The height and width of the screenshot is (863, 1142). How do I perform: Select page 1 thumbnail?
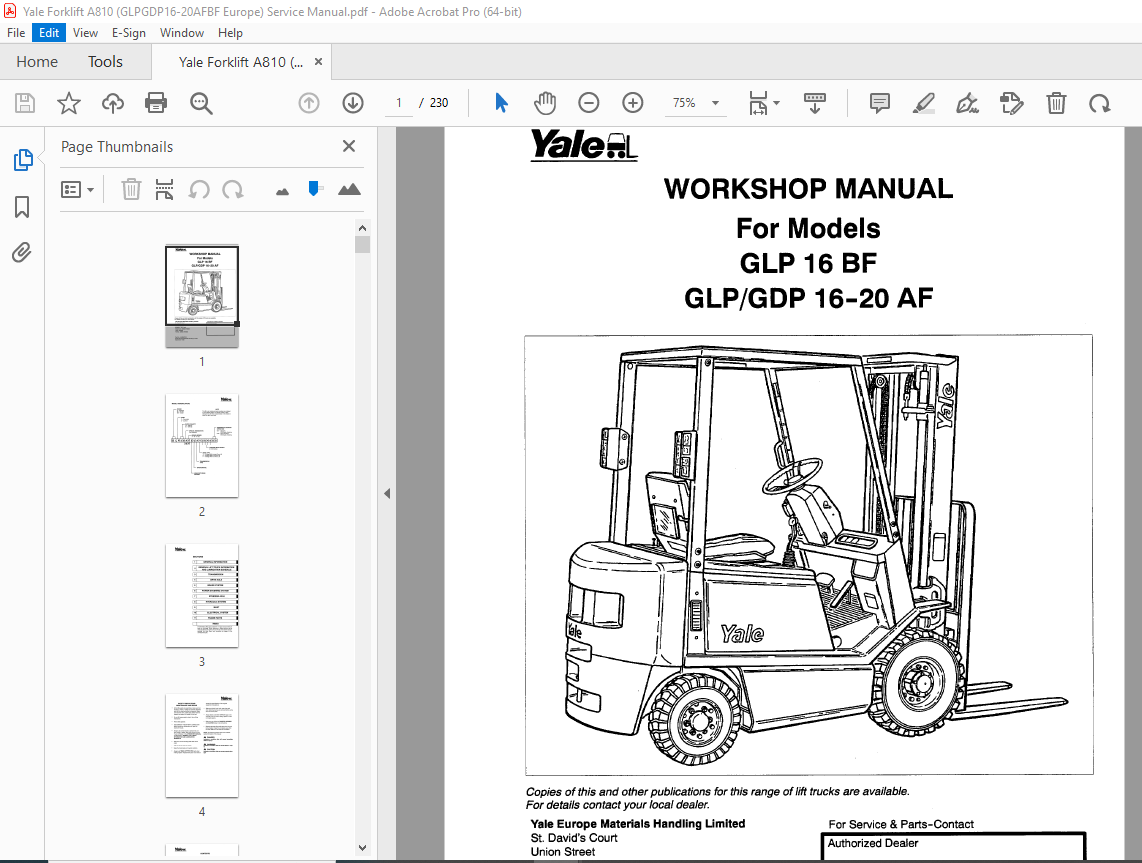(x=202, y=296)
